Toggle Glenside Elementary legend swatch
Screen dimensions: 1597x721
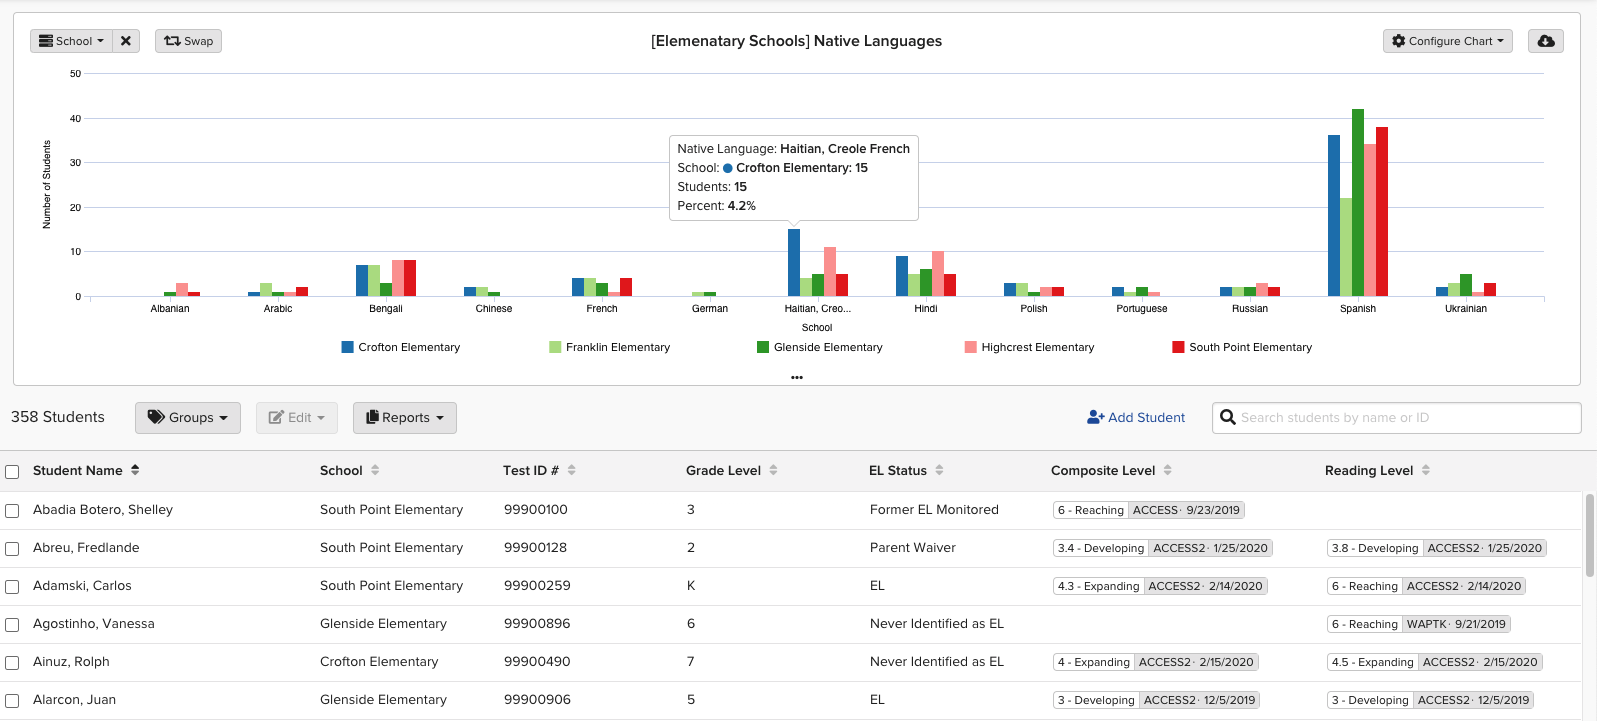click(763, 347)
